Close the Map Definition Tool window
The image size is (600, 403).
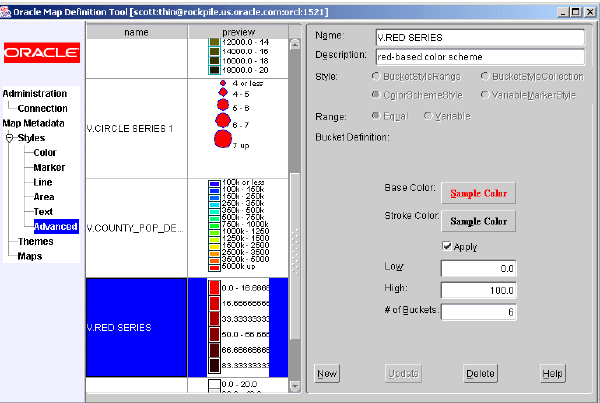(590, 12)
